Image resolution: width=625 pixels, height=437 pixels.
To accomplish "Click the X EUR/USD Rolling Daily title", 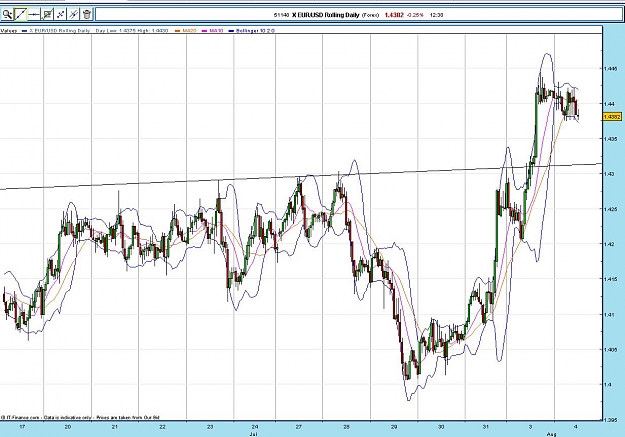I will click(325, 15).
